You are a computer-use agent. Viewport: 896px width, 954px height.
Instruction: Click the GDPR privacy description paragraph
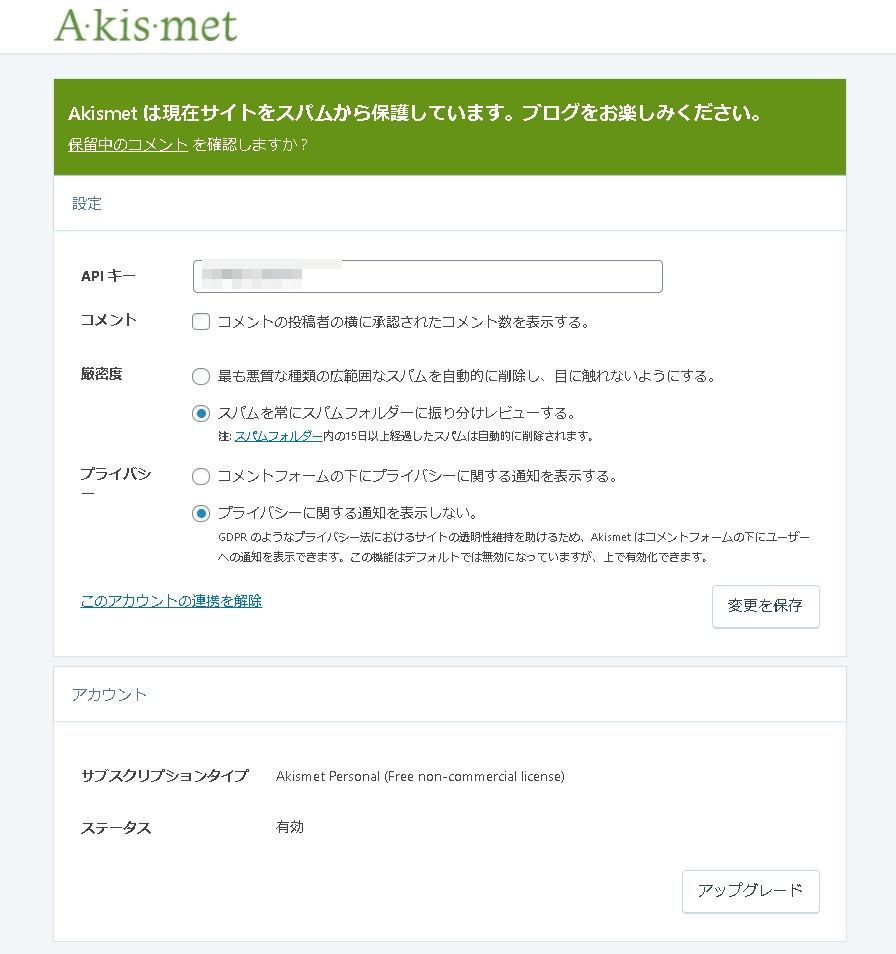click(x=513, y=547)
